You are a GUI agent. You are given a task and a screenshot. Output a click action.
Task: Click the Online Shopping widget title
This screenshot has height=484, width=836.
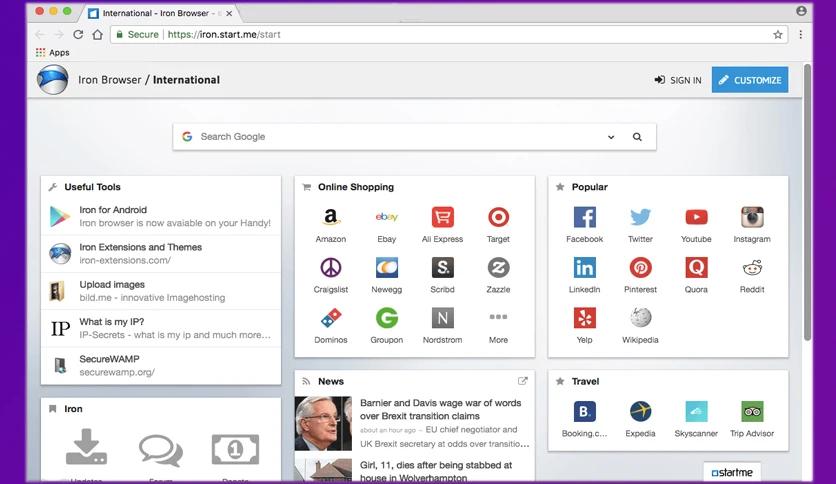[x=356, y=187]
